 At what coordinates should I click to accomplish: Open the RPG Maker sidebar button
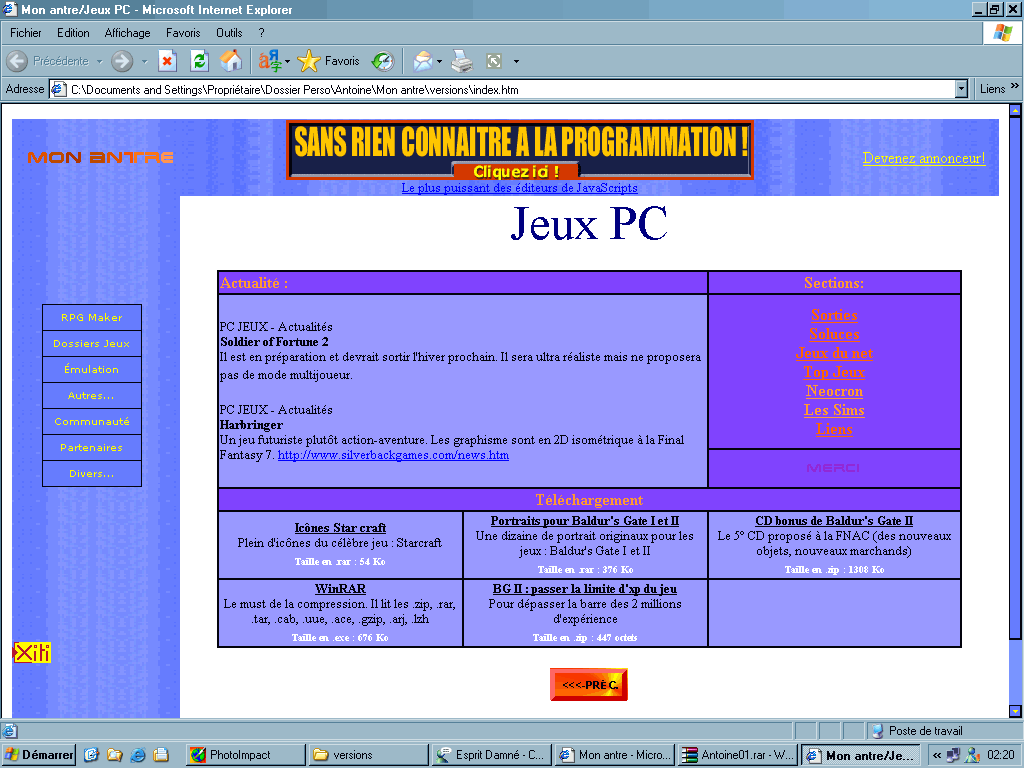[92, 317]
